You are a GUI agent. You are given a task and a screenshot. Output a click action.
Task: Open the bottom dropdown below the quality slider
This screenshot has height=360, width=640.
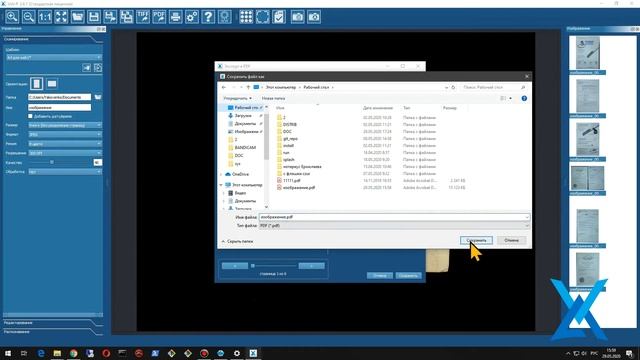pos(65,172)
